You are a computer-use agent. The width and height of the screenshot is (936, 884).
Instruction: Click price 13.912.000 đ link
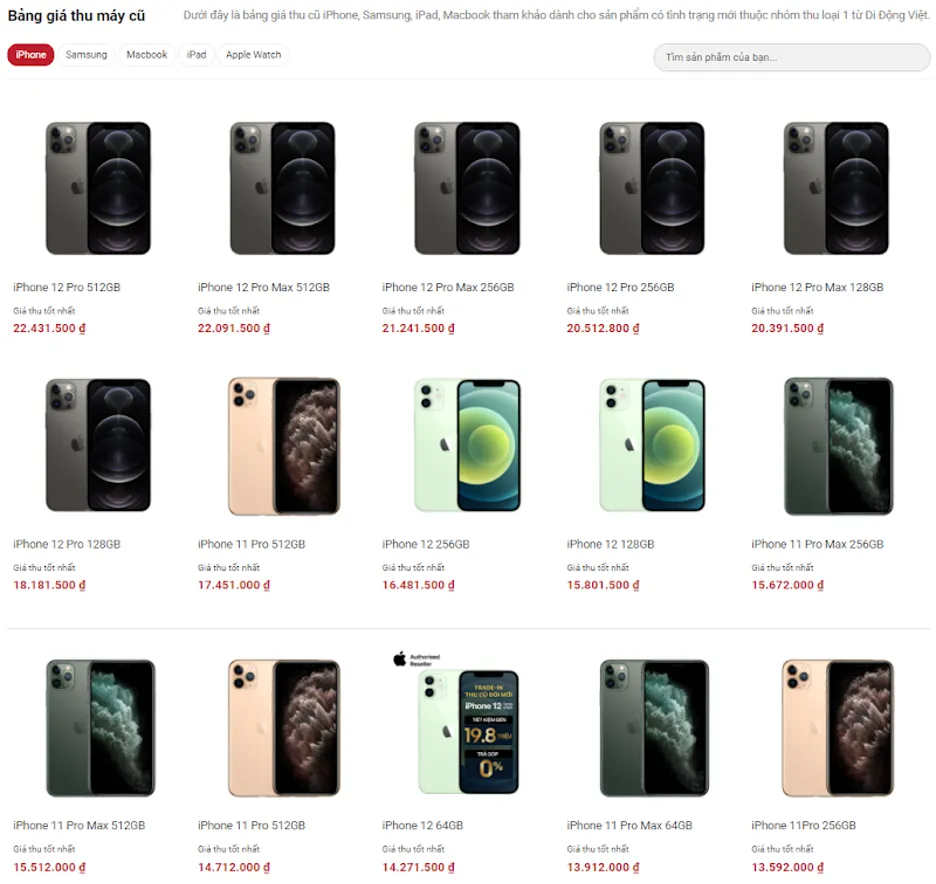604,866
